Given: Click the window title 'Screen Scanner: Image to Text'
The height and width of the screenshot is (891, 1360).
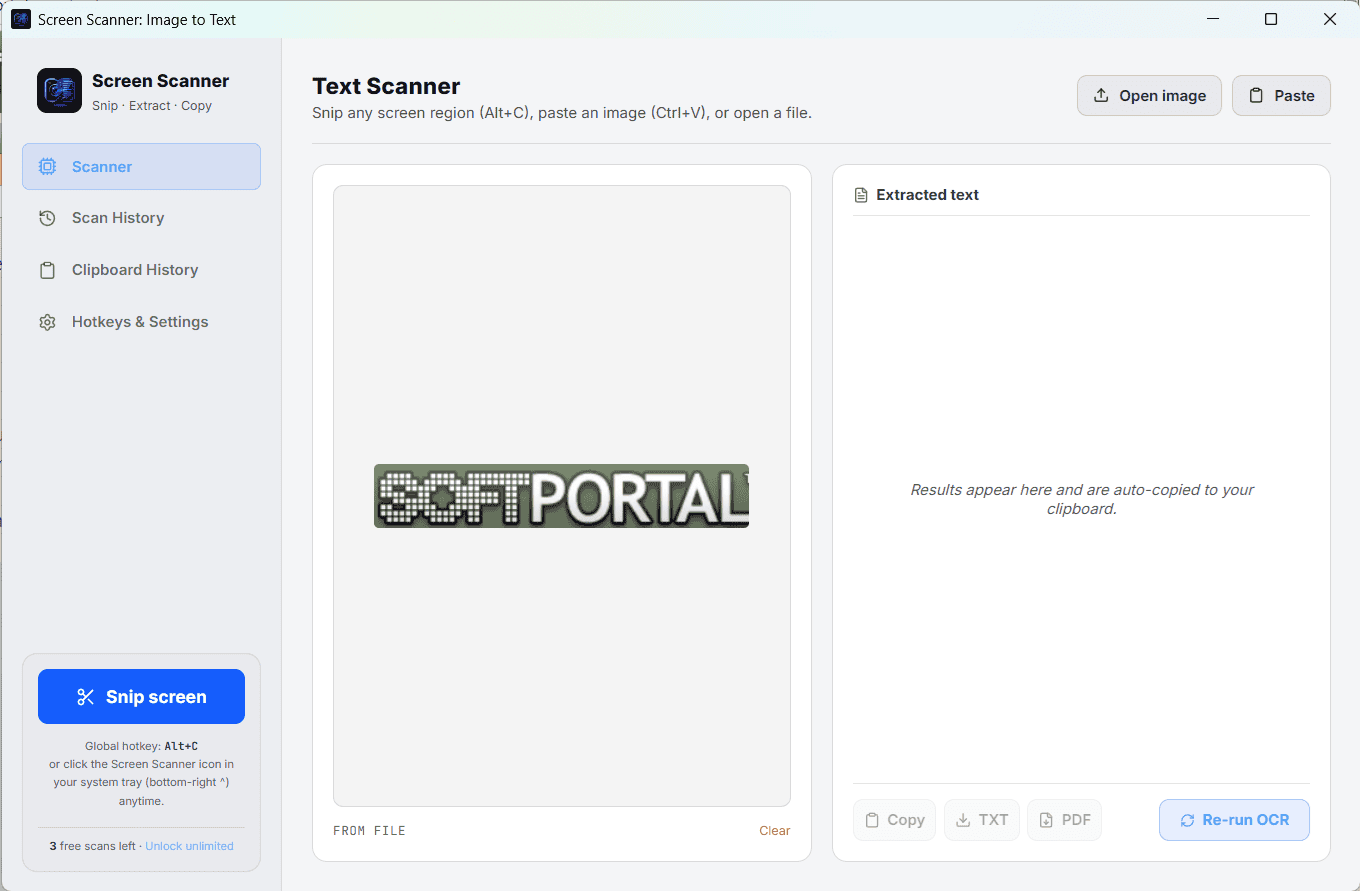Looking at the screenshot, I should point(137,19).
